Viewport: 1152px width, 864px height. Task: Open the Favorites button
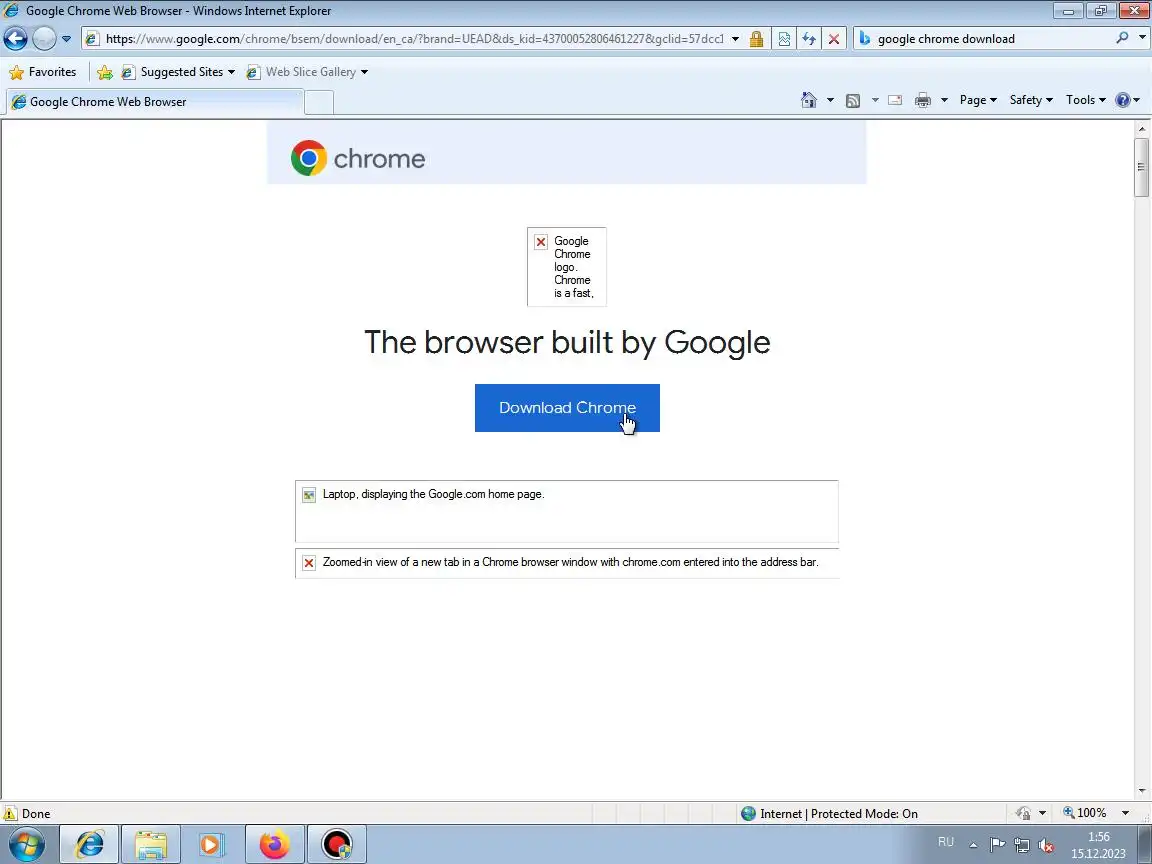[43, 72]
